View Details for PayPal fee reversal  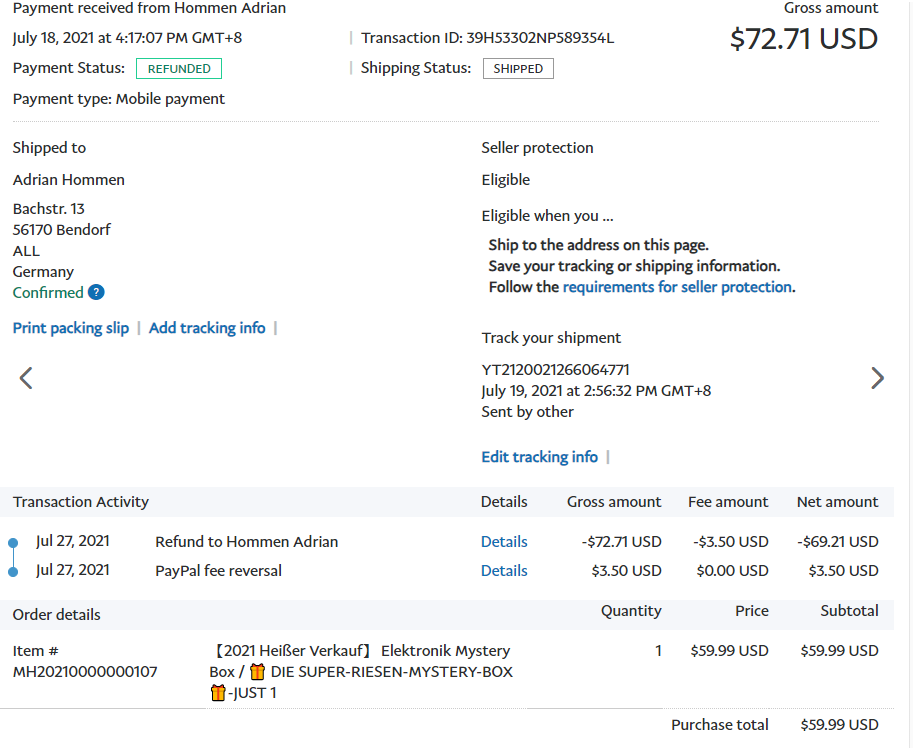504,571
